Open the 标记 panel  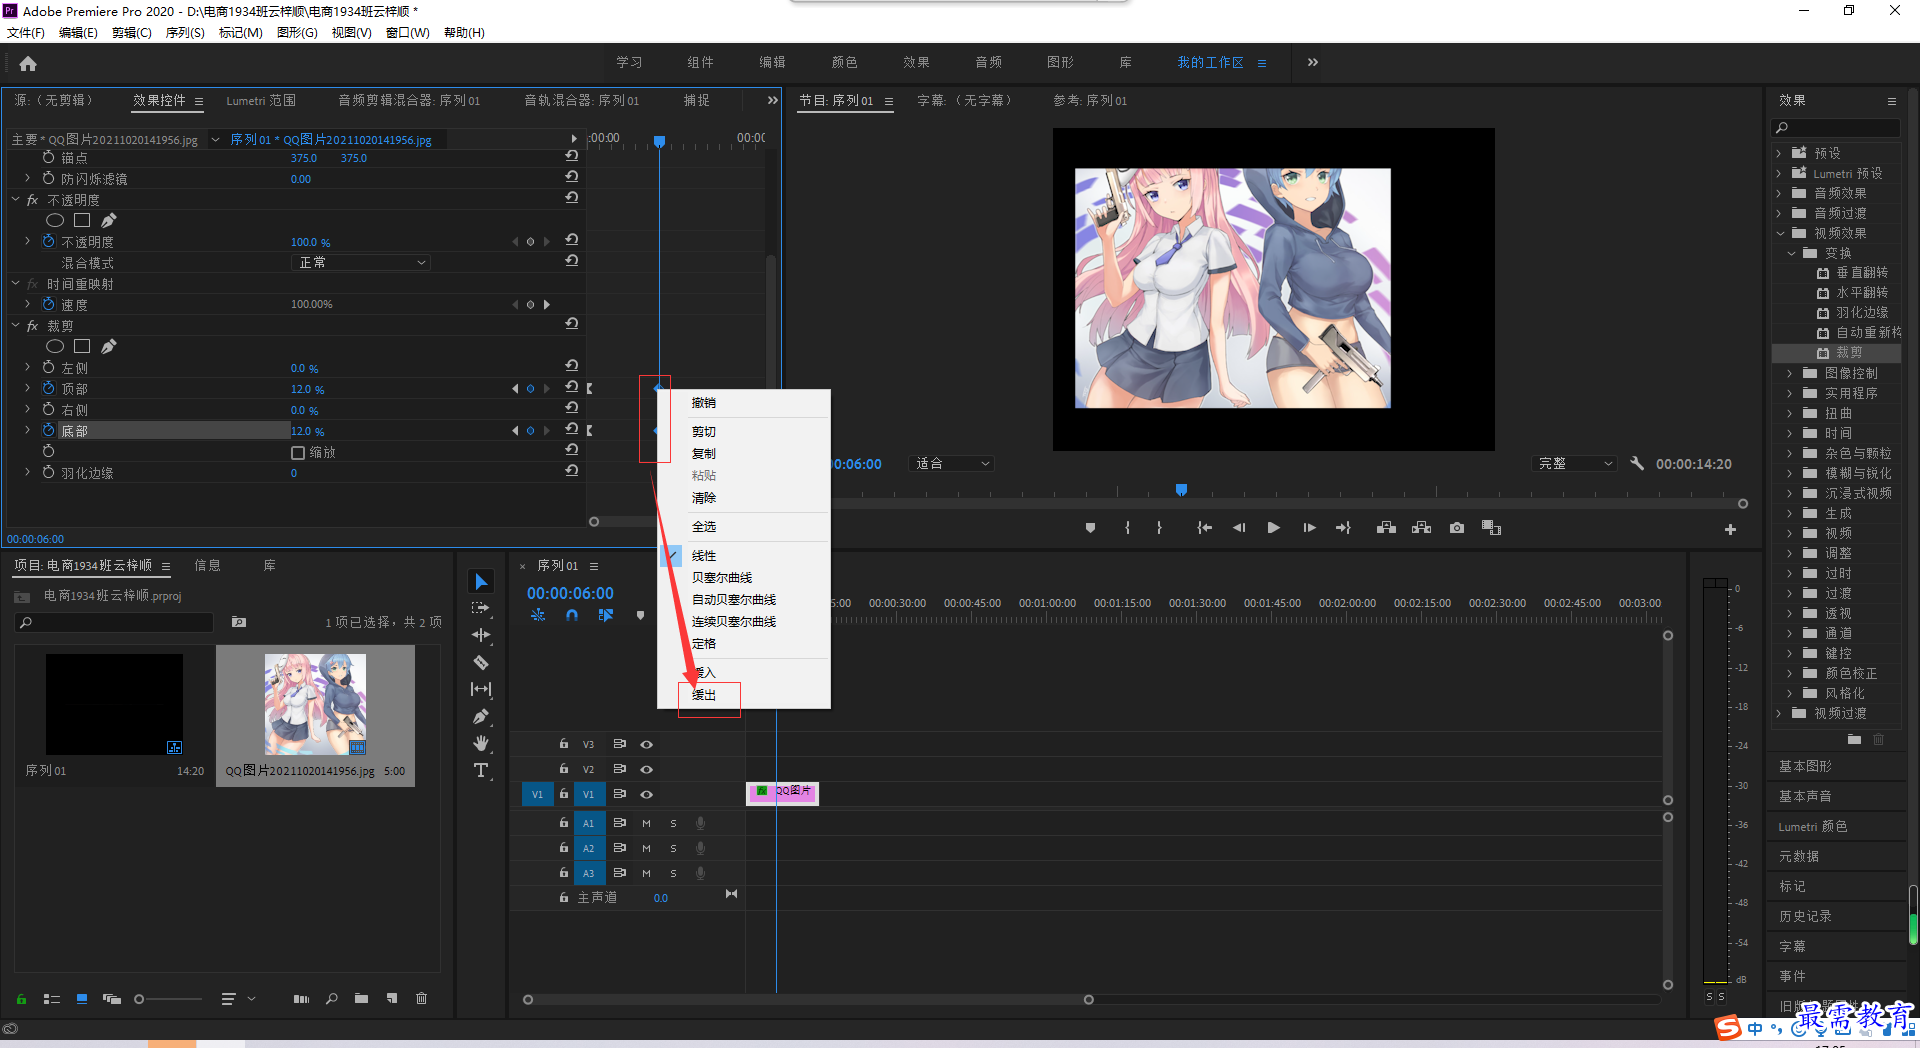click(x=1792, y=886)
